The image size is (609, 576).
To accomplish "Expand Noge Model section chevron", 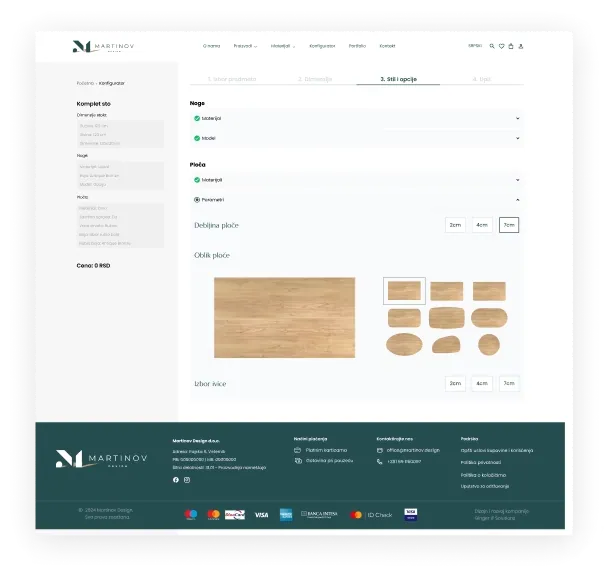I will click(517, 138).
